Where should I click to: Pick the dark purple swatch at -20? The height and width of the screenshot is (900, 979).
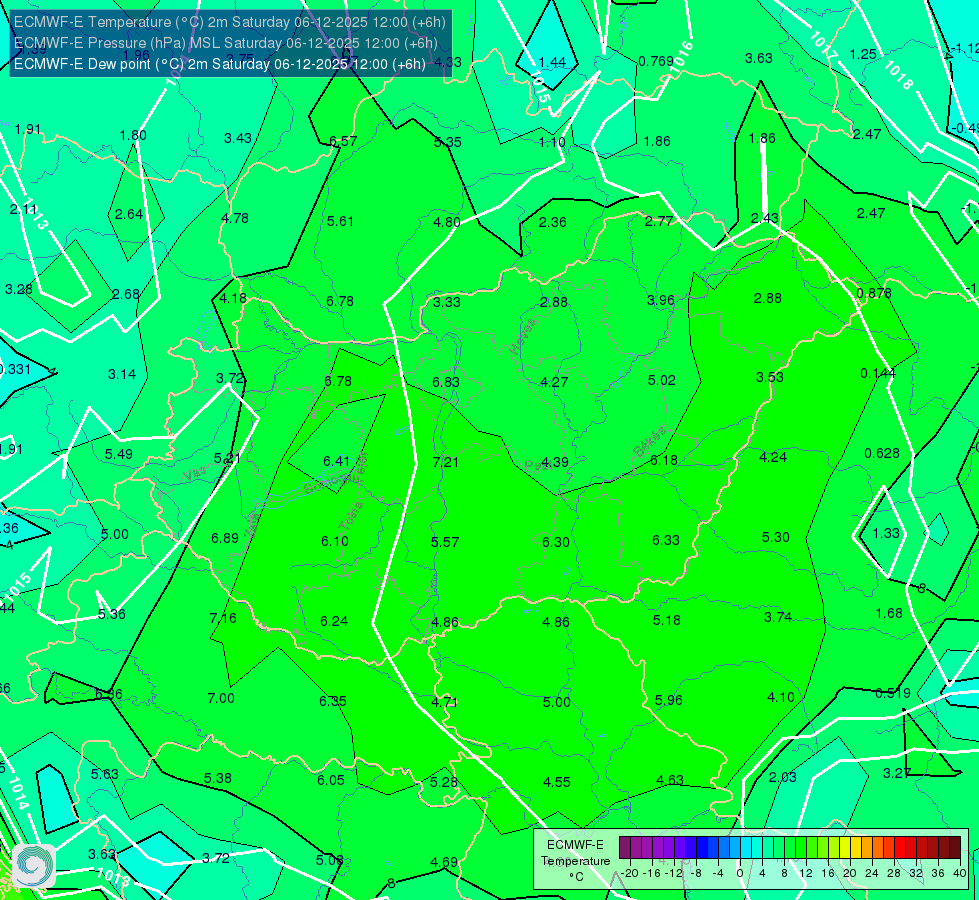[625, 848]
